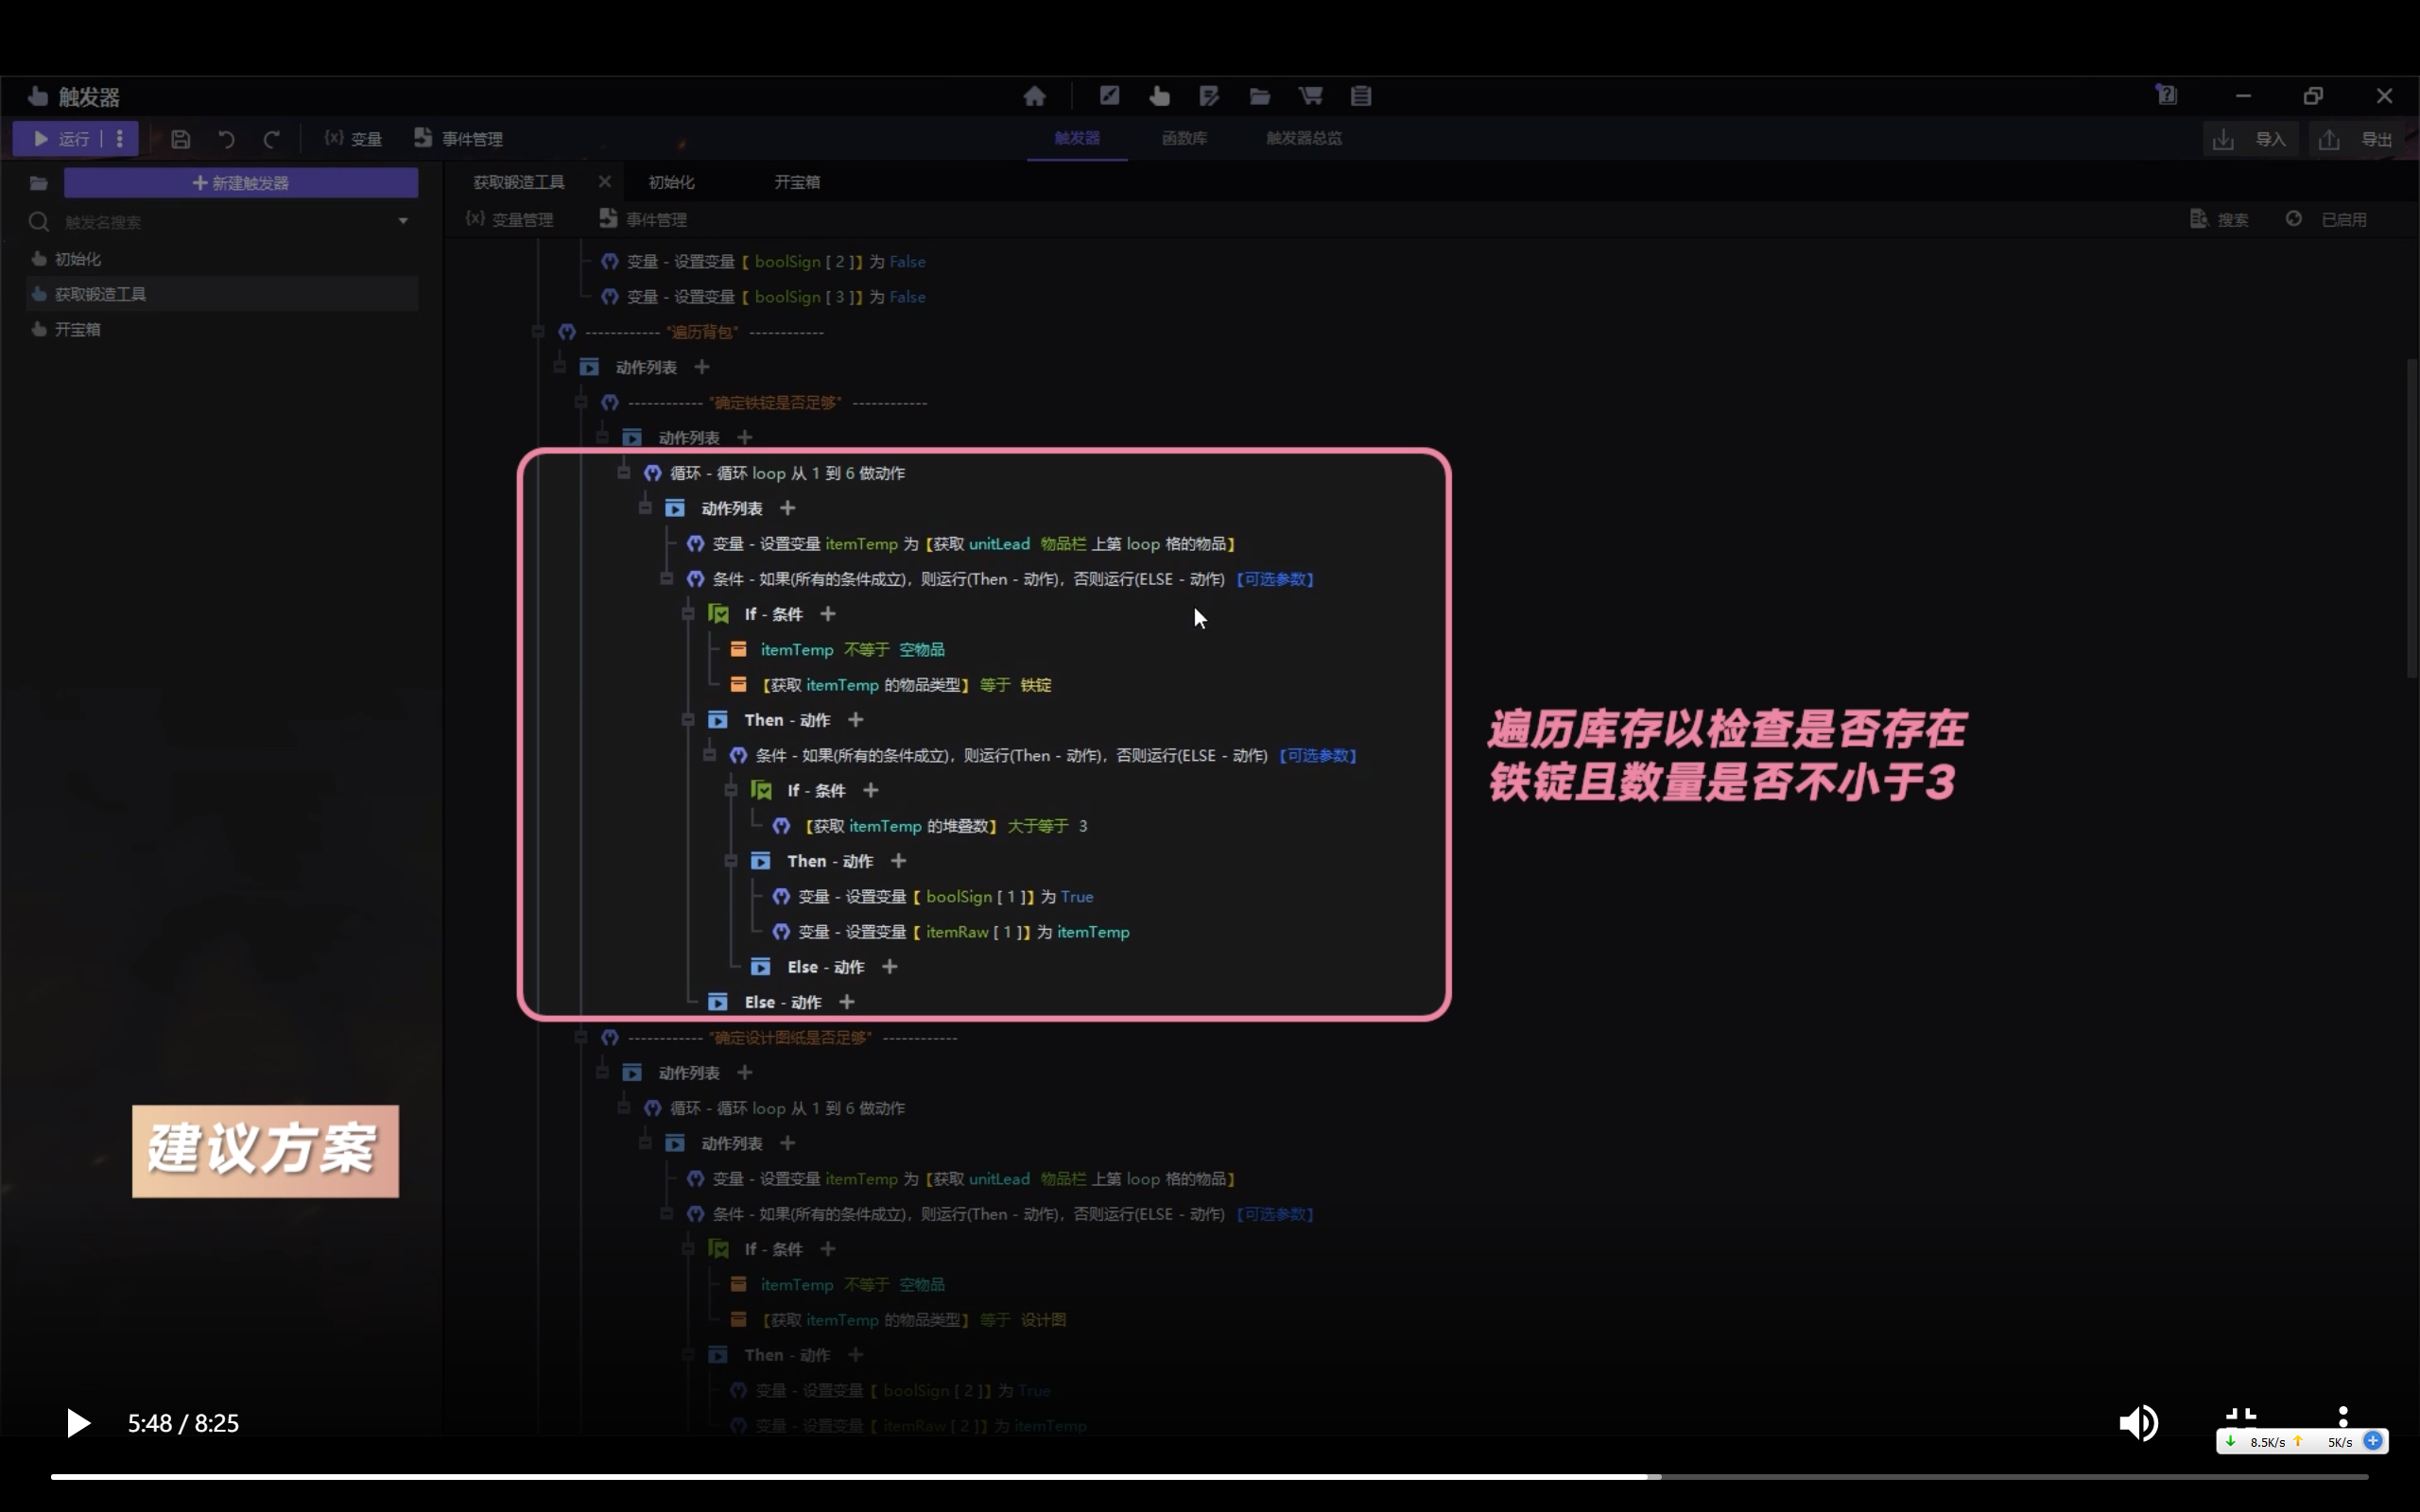Collapse the If - 条件 node above itemTemp 不等于 空物品
Screen dimensions: 2420x1512
point(688,613)
